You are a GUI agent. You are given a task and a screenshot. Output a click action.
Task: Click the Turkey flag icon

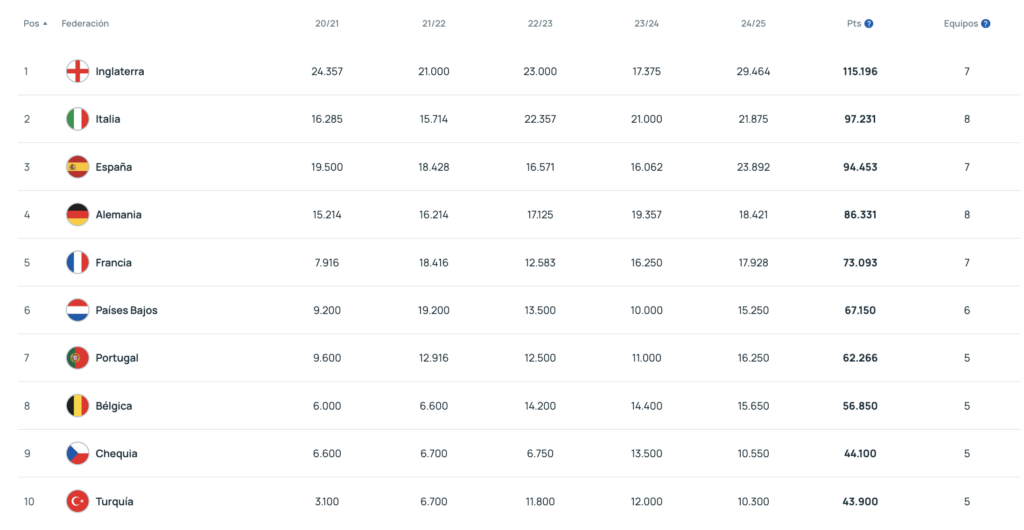coord(77,501)
